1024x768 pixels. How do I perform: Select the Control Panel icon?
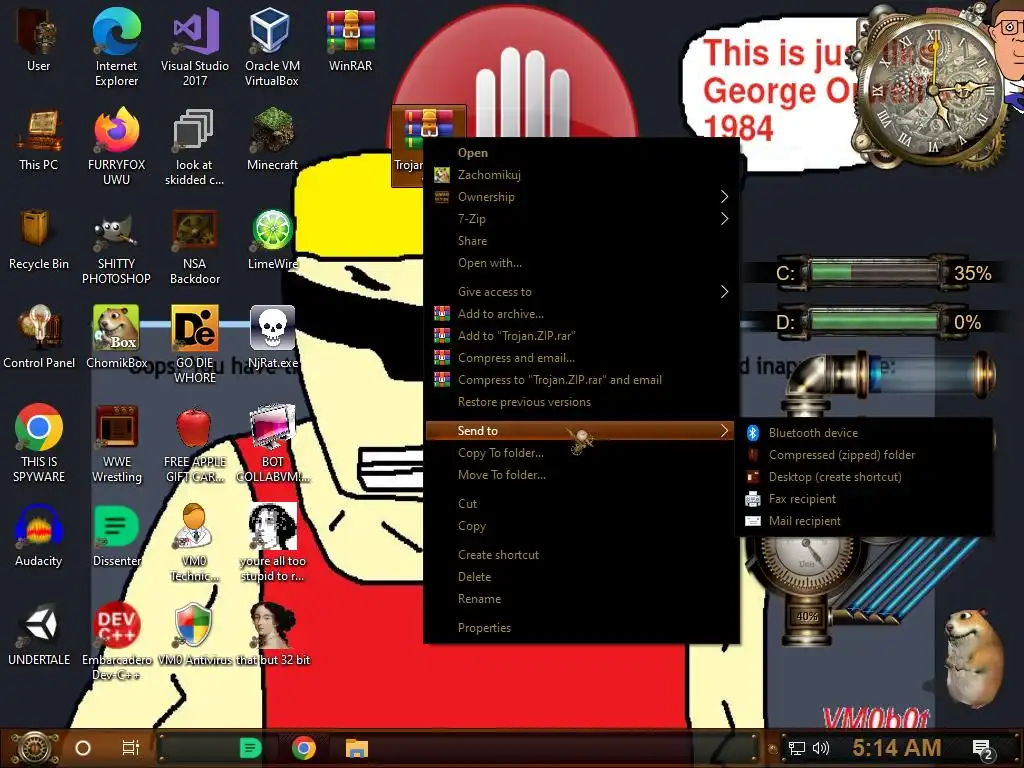click(x=39, y=338)
